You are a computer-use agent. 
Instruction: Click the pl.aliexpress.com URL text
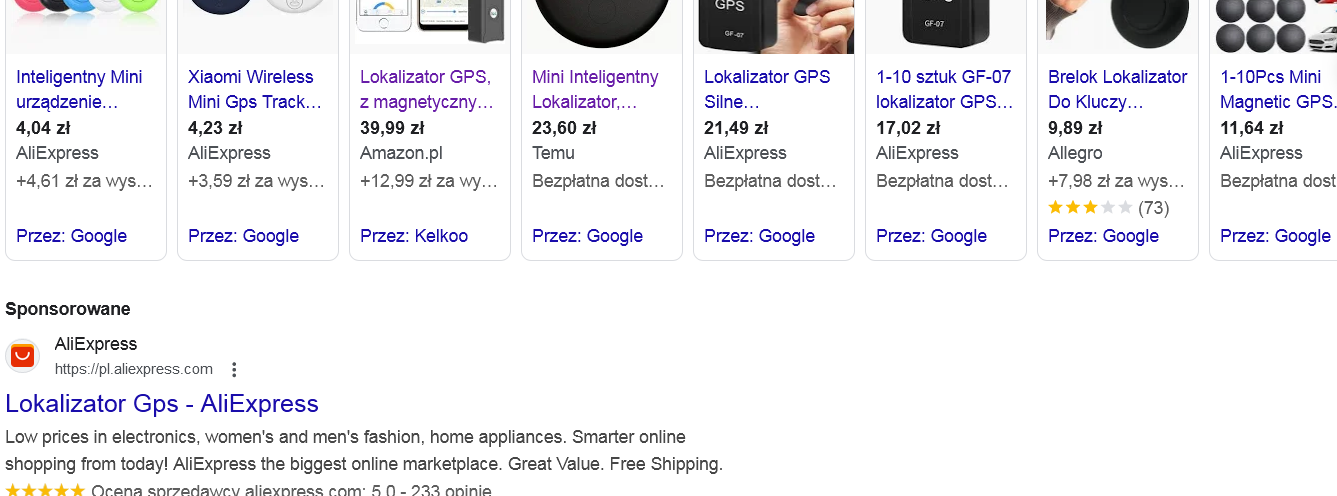coord(134,369)
